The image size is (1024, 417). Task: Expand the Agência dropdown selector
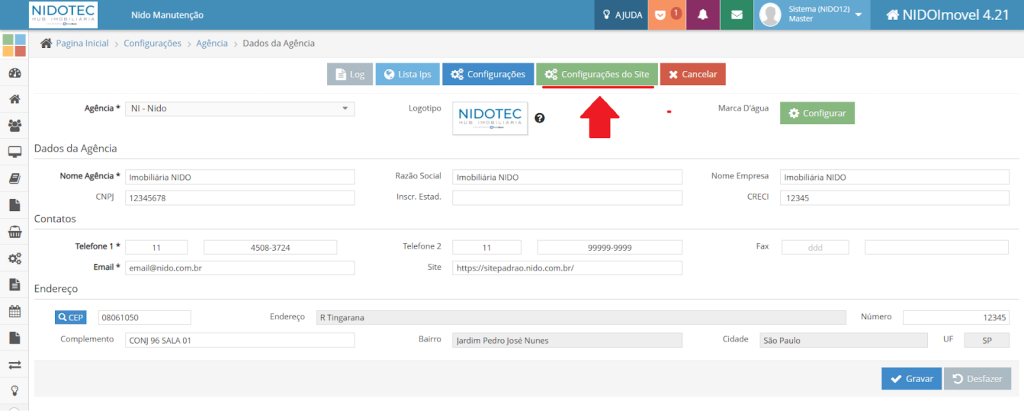[x=240, y=108]
